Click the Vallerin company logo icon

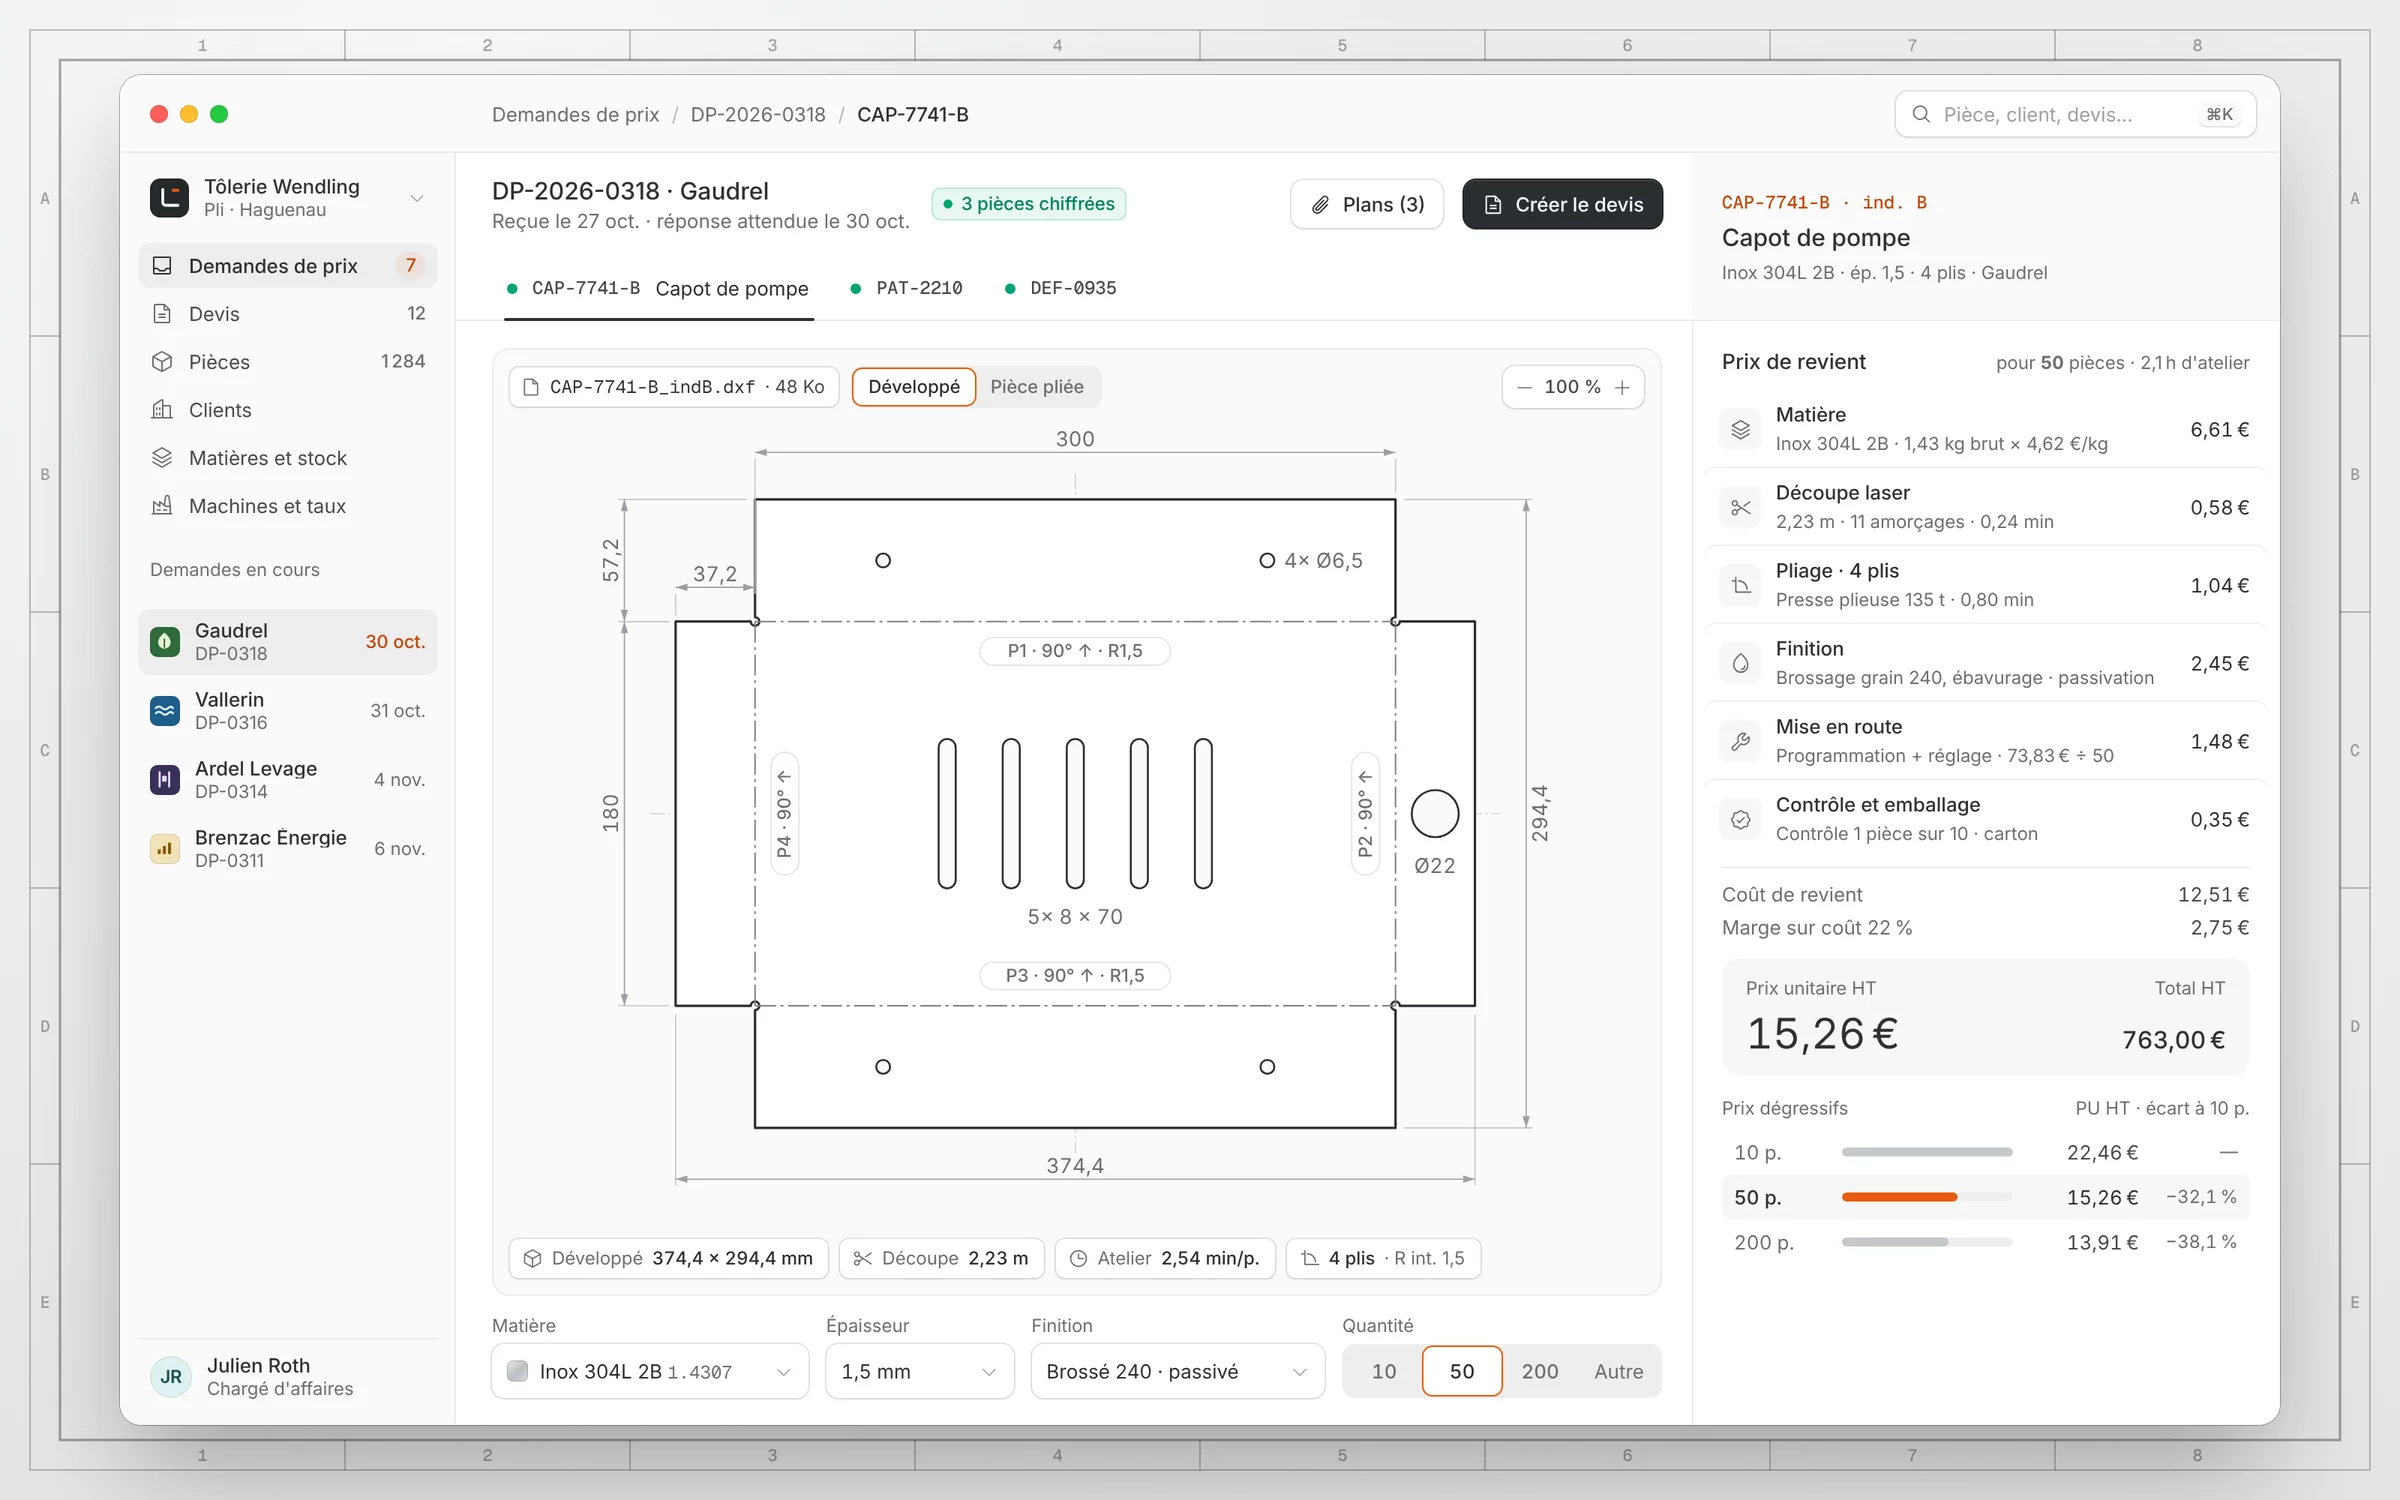pyautogui.click(x=165, y=711)
